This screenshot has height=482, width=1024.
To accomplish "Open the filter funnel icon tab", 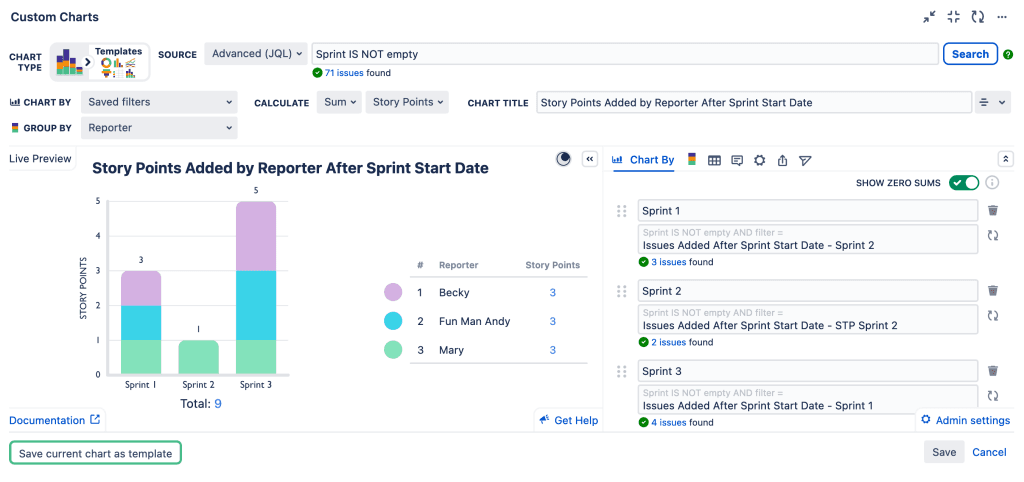I will click(805, 160).
